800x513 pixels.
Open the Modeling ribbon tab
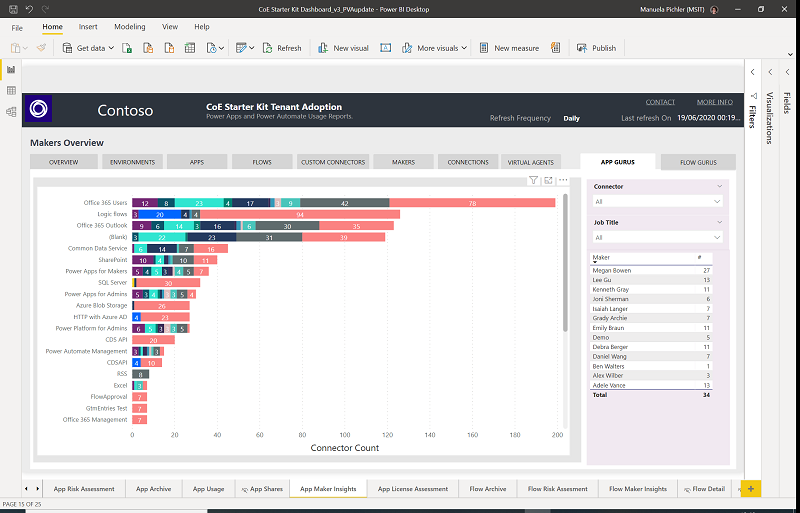coord(130,27)
